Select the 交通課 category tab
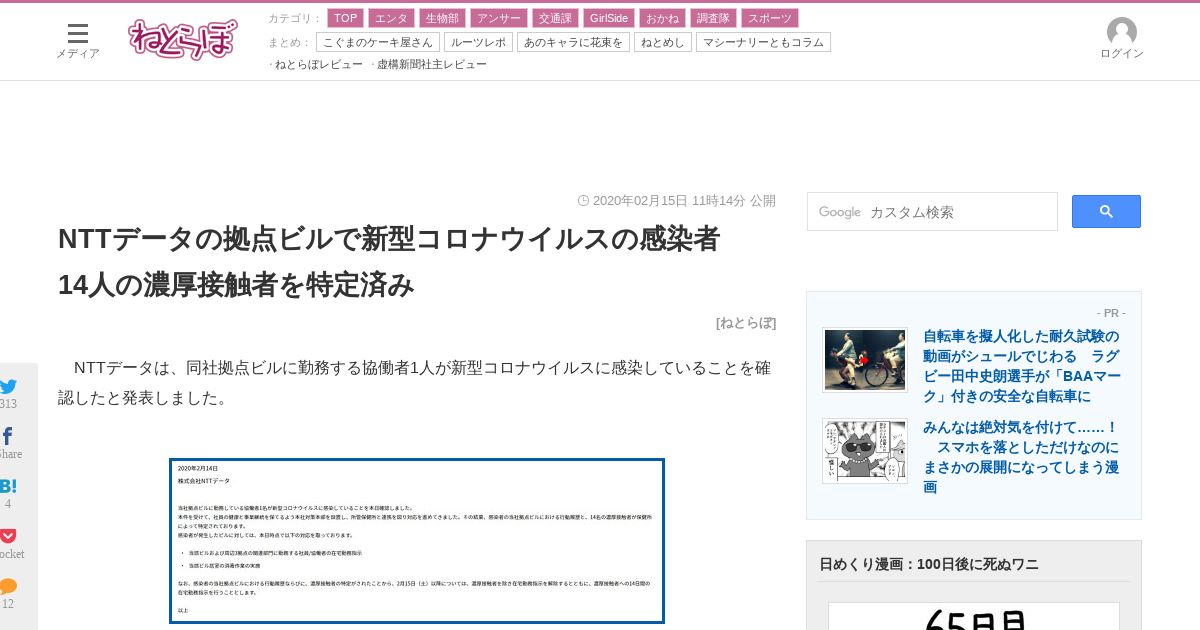Image resolution: width=1200 pixels, height=630 pixels. pos(556,18)
